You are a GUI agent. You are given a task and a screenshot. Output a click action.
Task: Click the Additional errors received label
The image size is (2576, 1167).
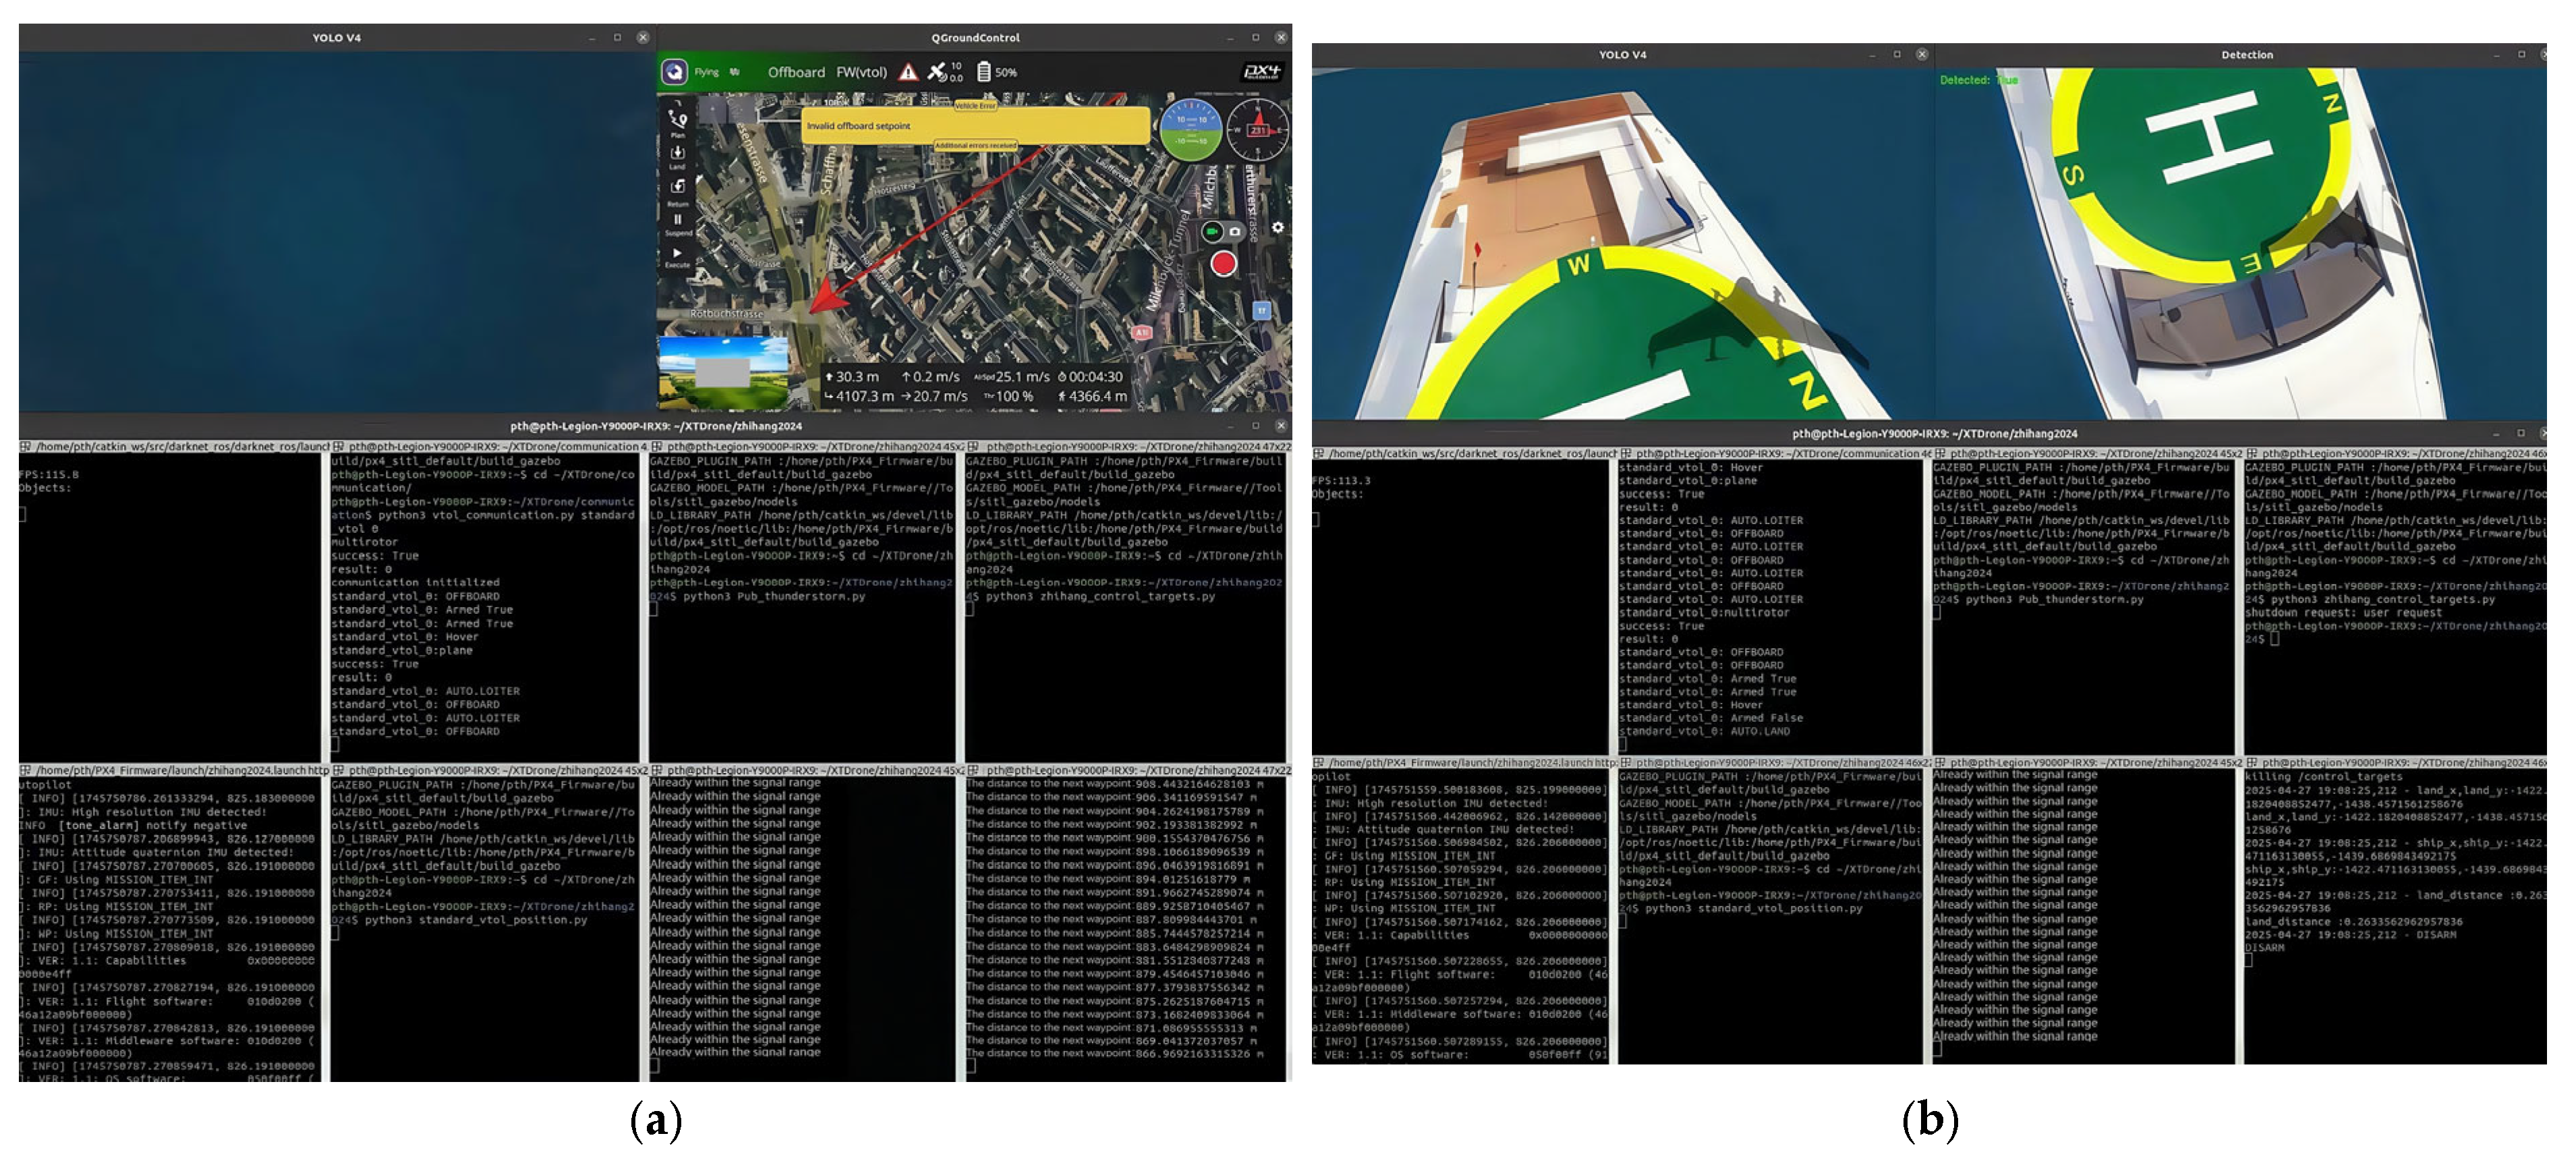(975, 146)
